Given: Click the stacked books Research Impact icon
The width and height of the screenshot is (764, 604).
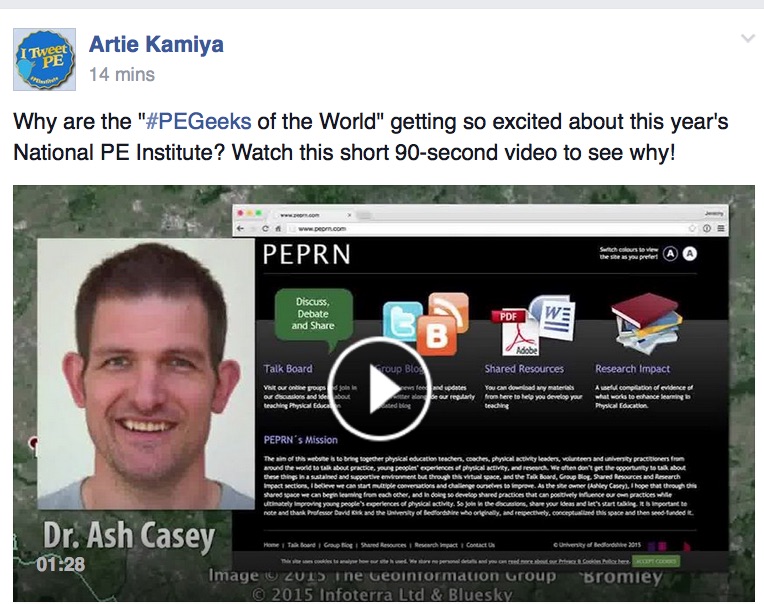Looking at the screenshot, I should coord(646,322).
